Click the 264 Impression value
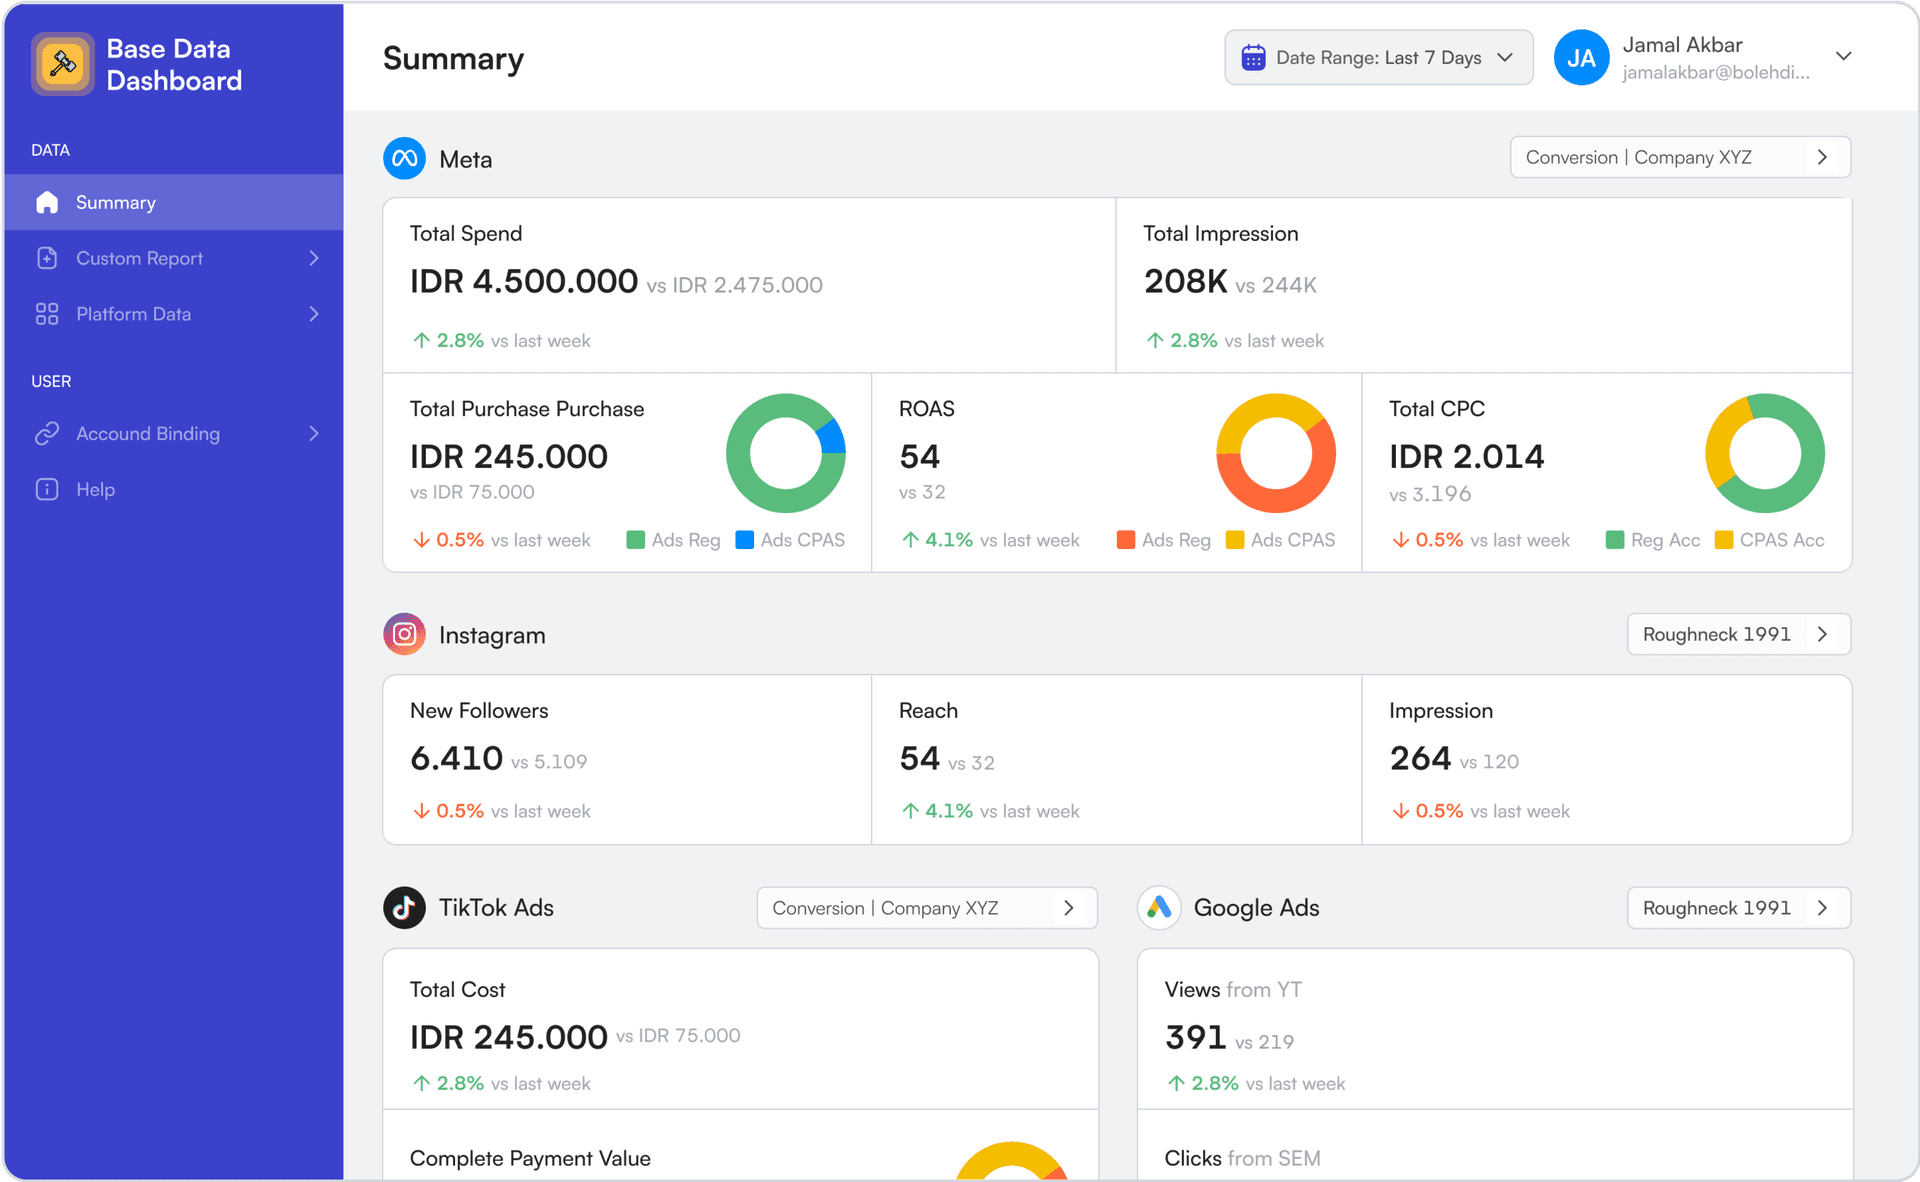This screenshot has width=1920, height=1182. click(1420, 758)
